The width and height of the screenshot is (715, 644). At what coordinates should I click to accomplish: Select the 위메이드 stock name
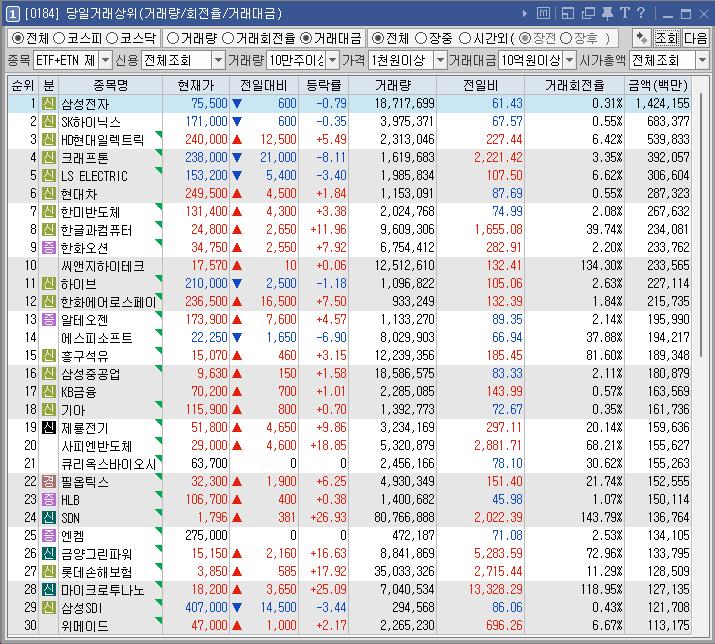[84, 626]
